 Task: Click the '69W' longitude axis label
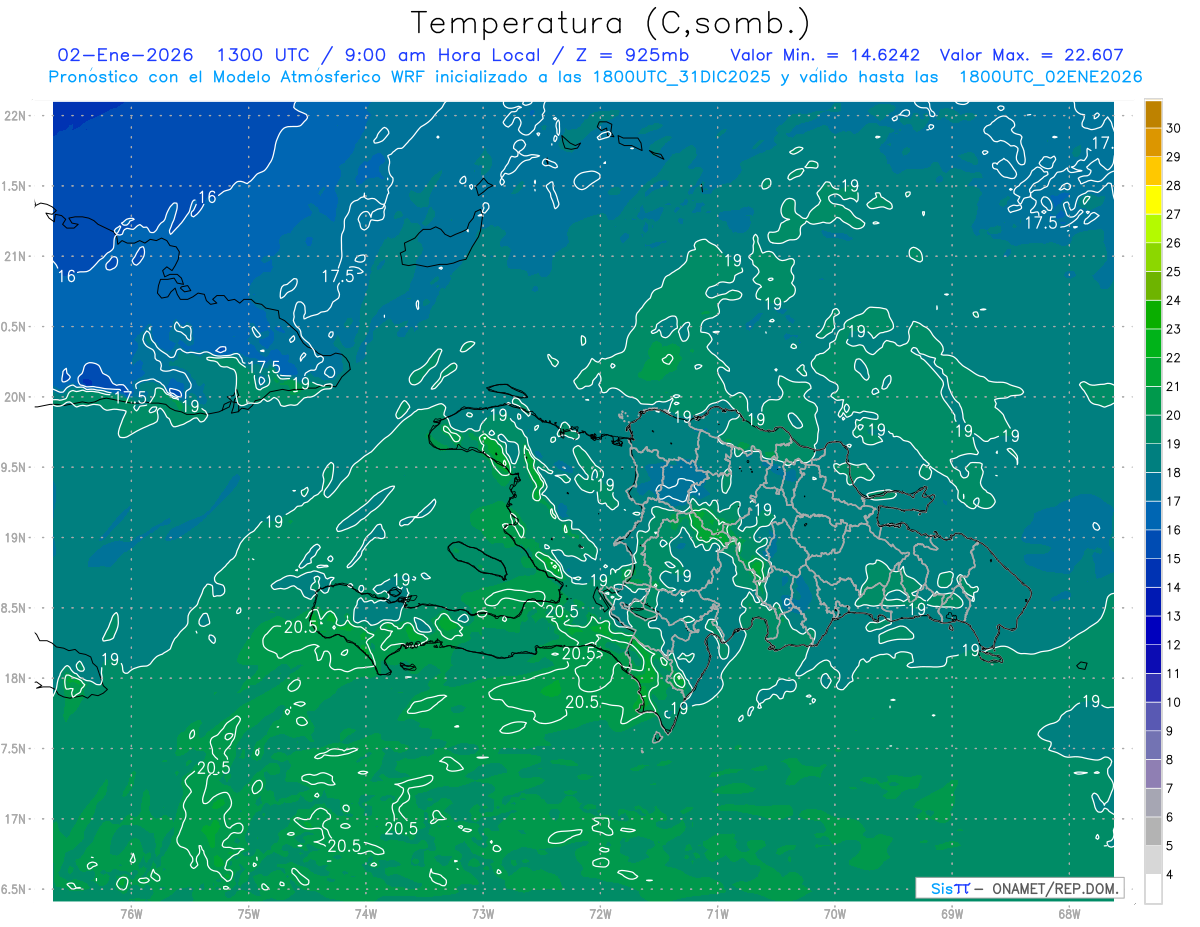(x=952, y=913)
